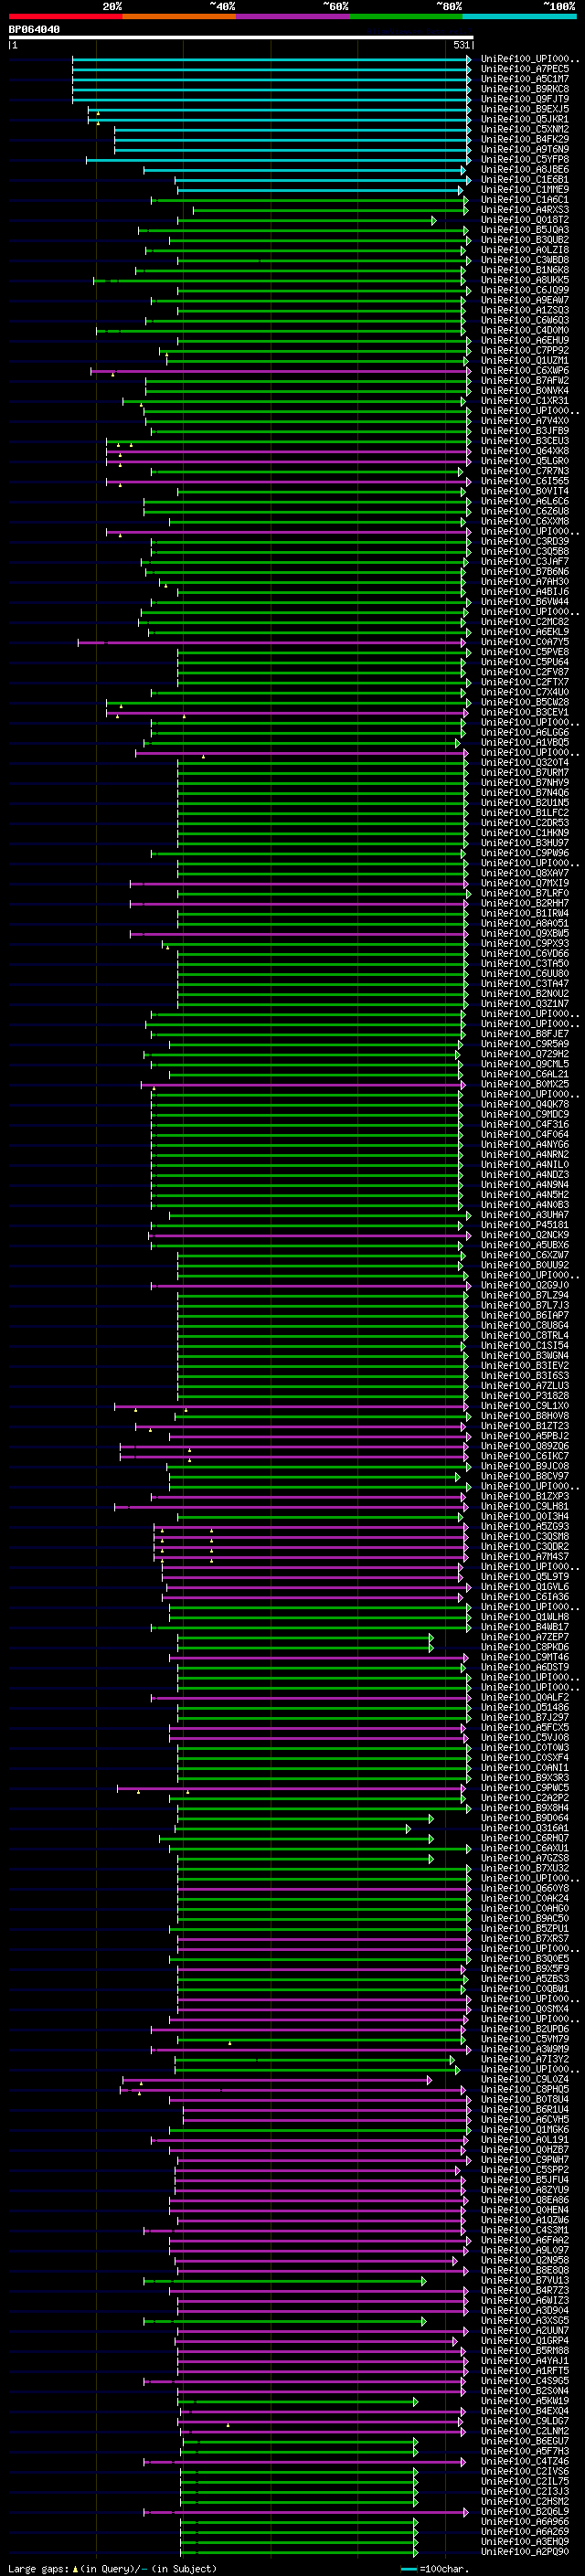Click label UniRef100_C7X4U0
This screenshot has width=585, height=2576.
[525, 693]
